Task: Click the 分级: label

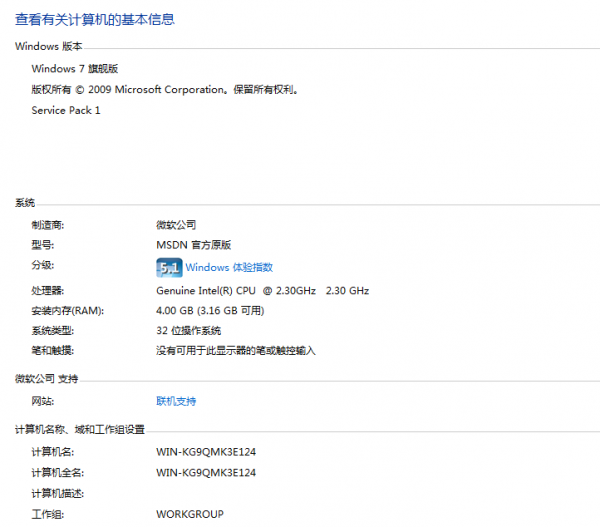Action: click(43, 265)
